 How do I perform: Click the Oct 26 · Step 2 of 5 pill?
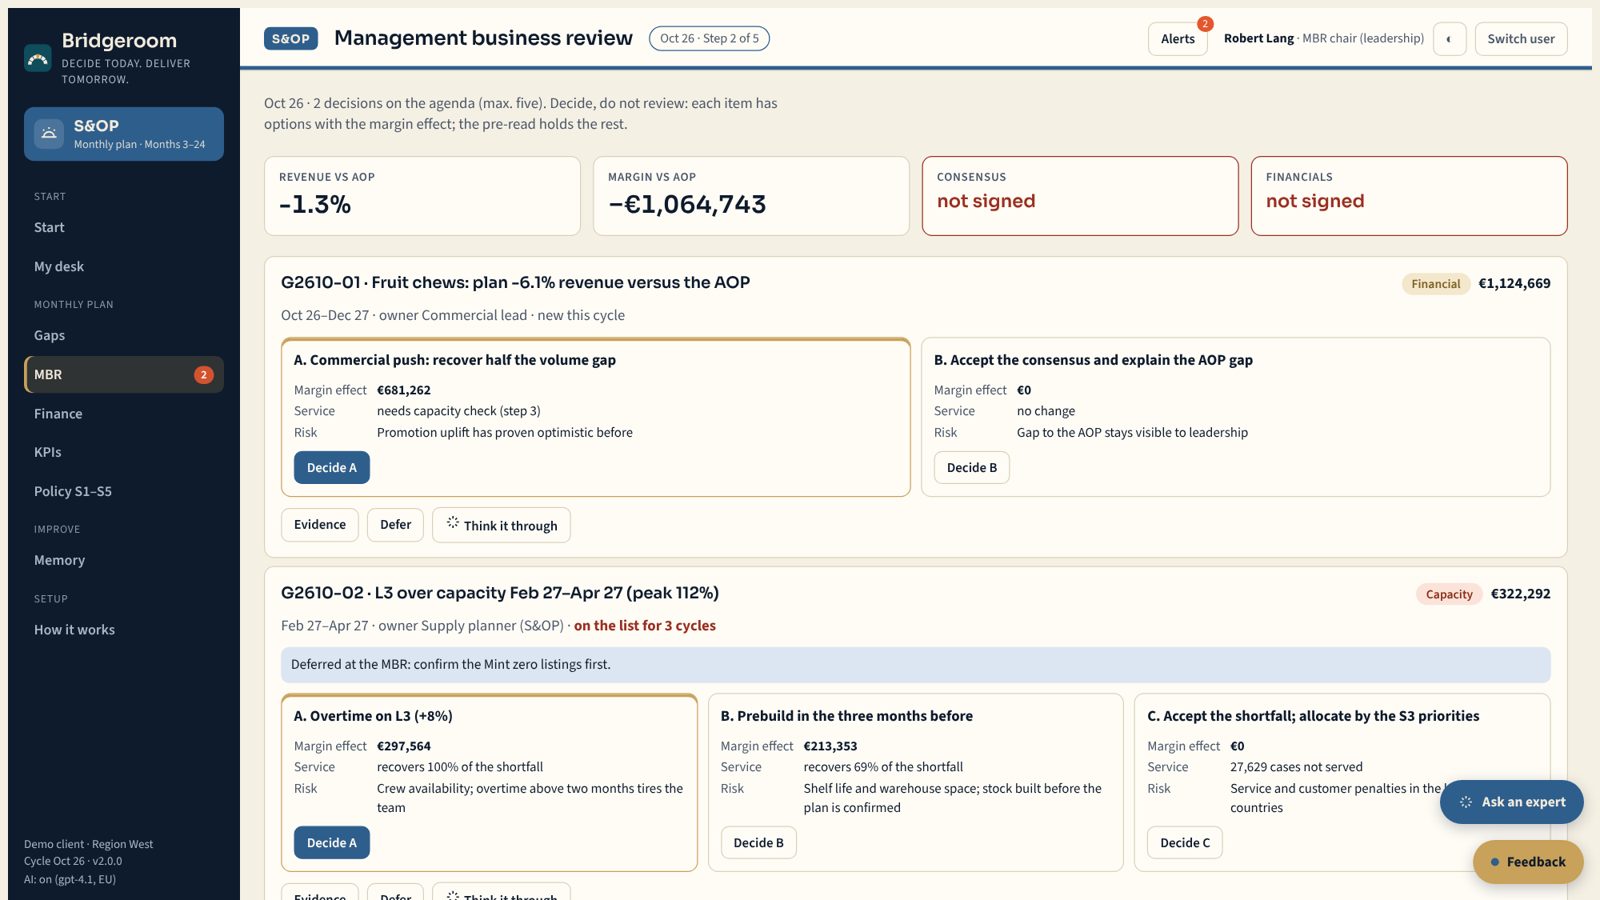tap(709, 38)
